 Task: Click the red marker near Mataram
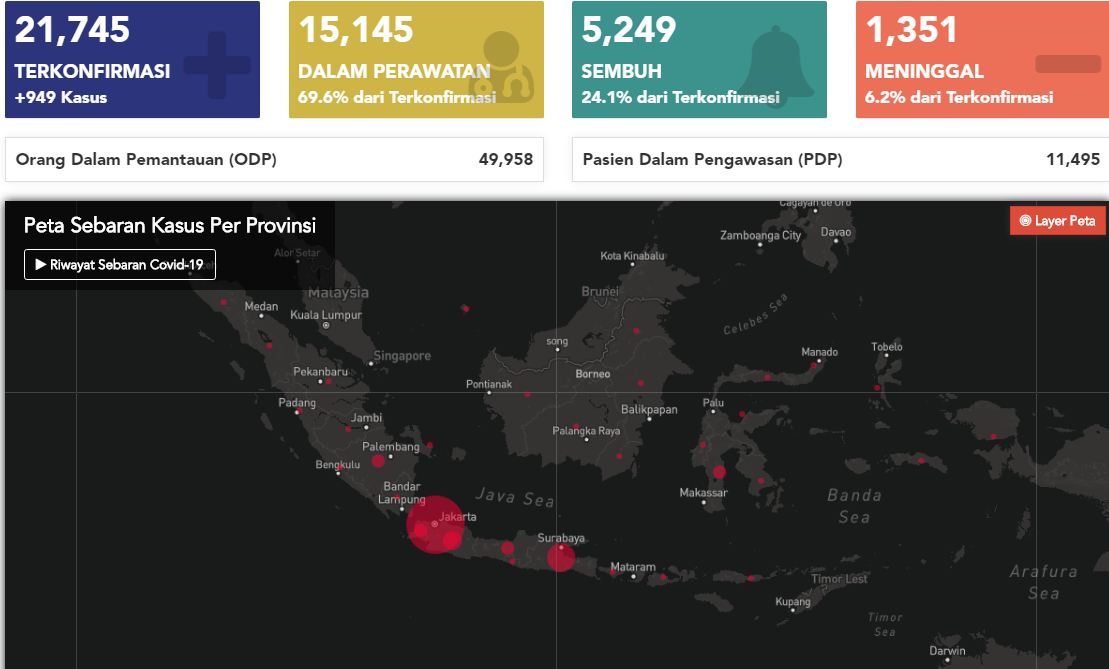tap(613, 573)
